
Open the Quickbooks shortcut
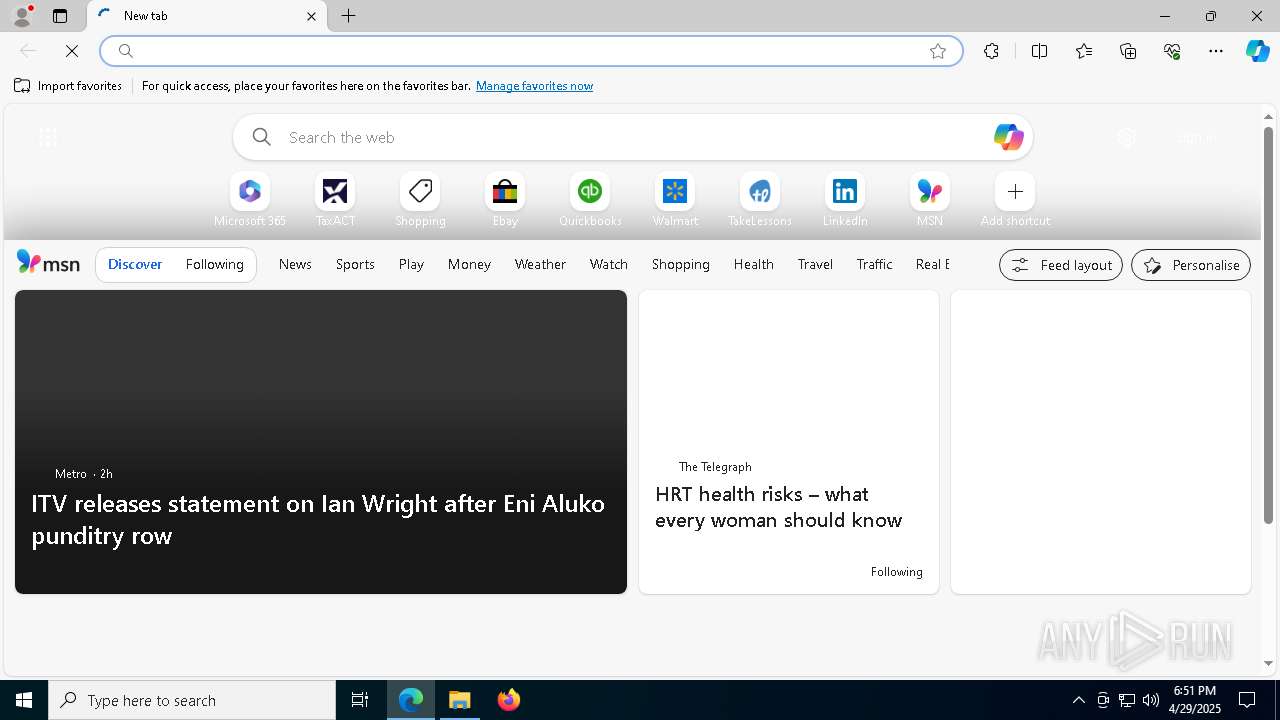point(590,200)
